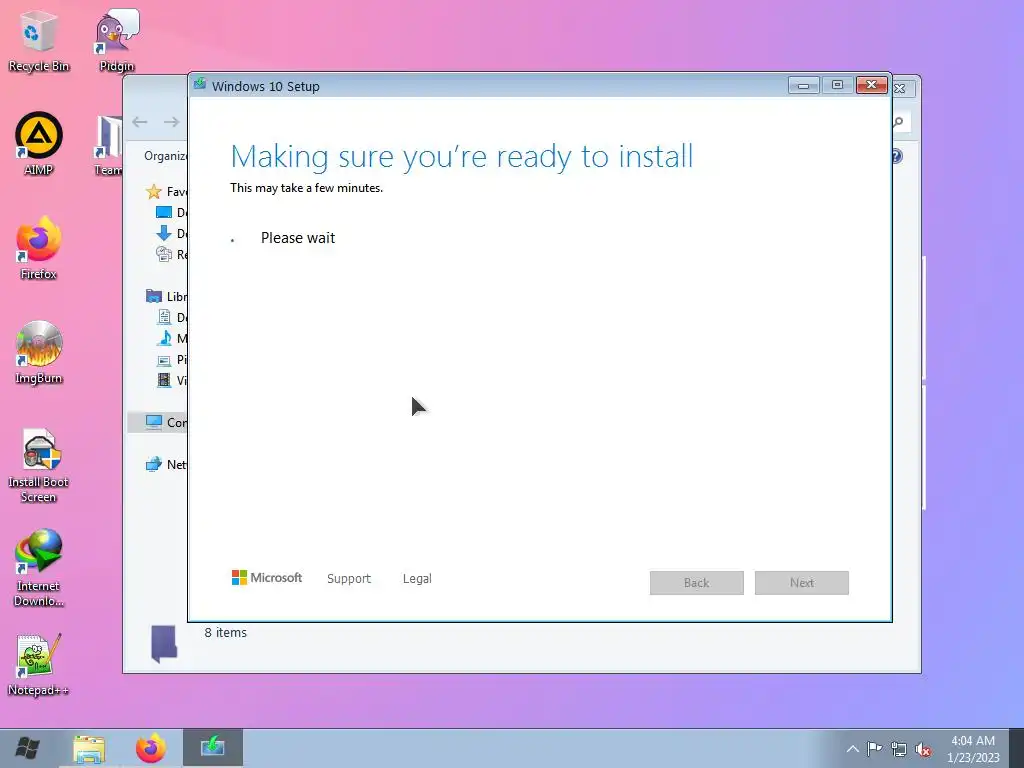Click the Windows 10 Setup title icon
Image resolution: width=1024 pixels, height=768 pixels.
[200, 86]
